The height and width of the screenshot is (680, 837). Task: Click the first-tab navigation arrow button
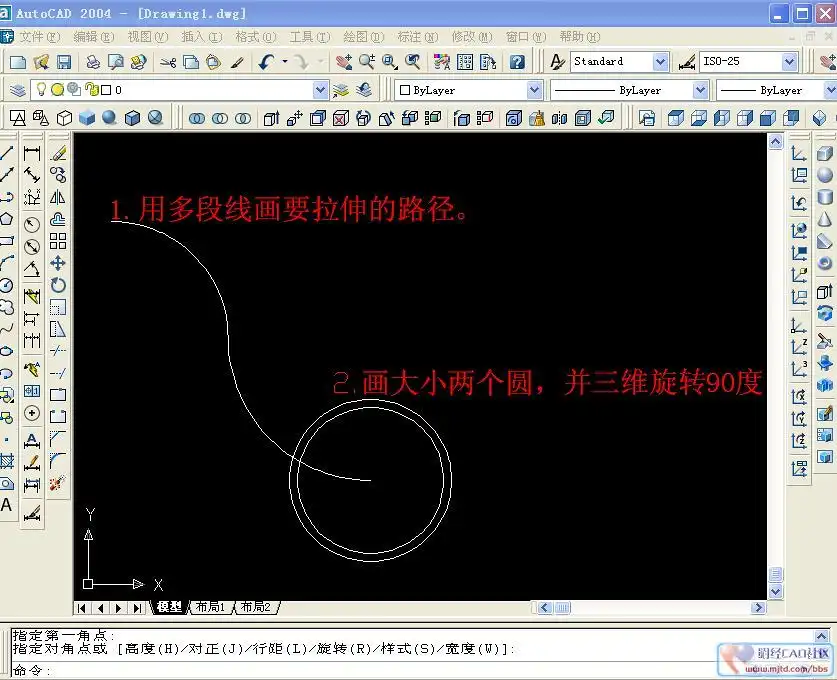(82, 608)
